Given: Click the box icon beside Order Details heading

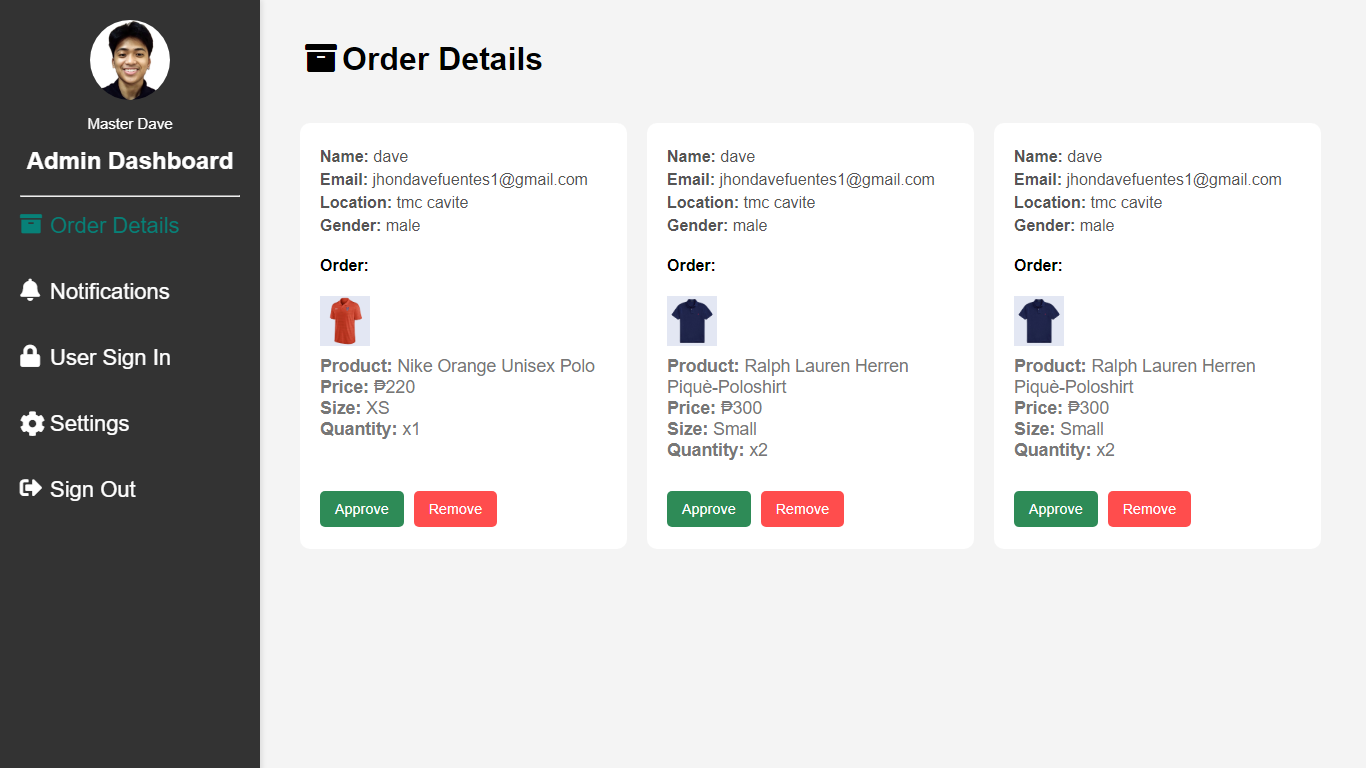Looking at the screenshot, I should 320,58.
